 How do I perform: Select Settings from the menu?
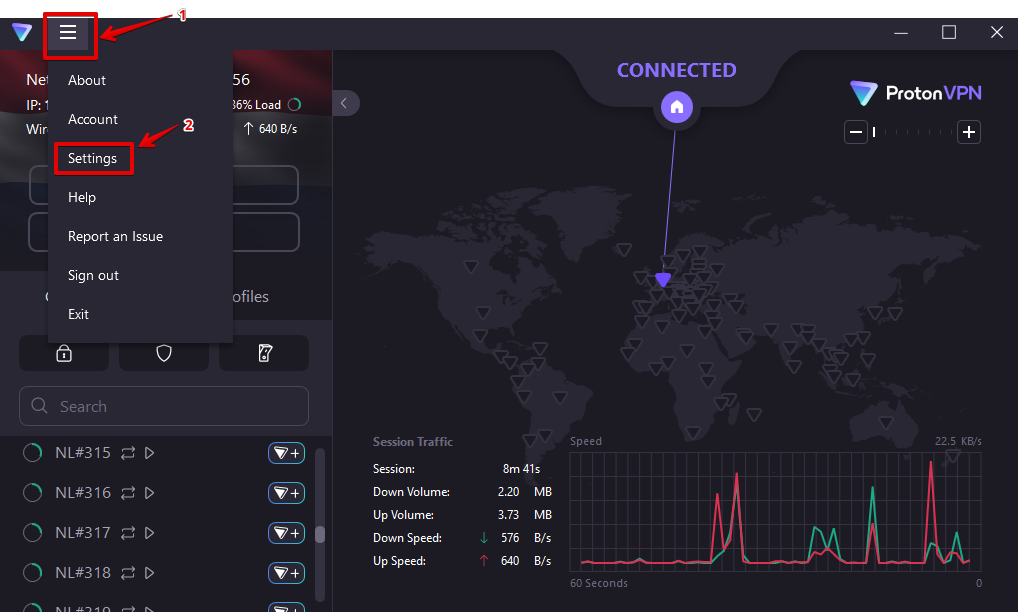tap(92, 158)
